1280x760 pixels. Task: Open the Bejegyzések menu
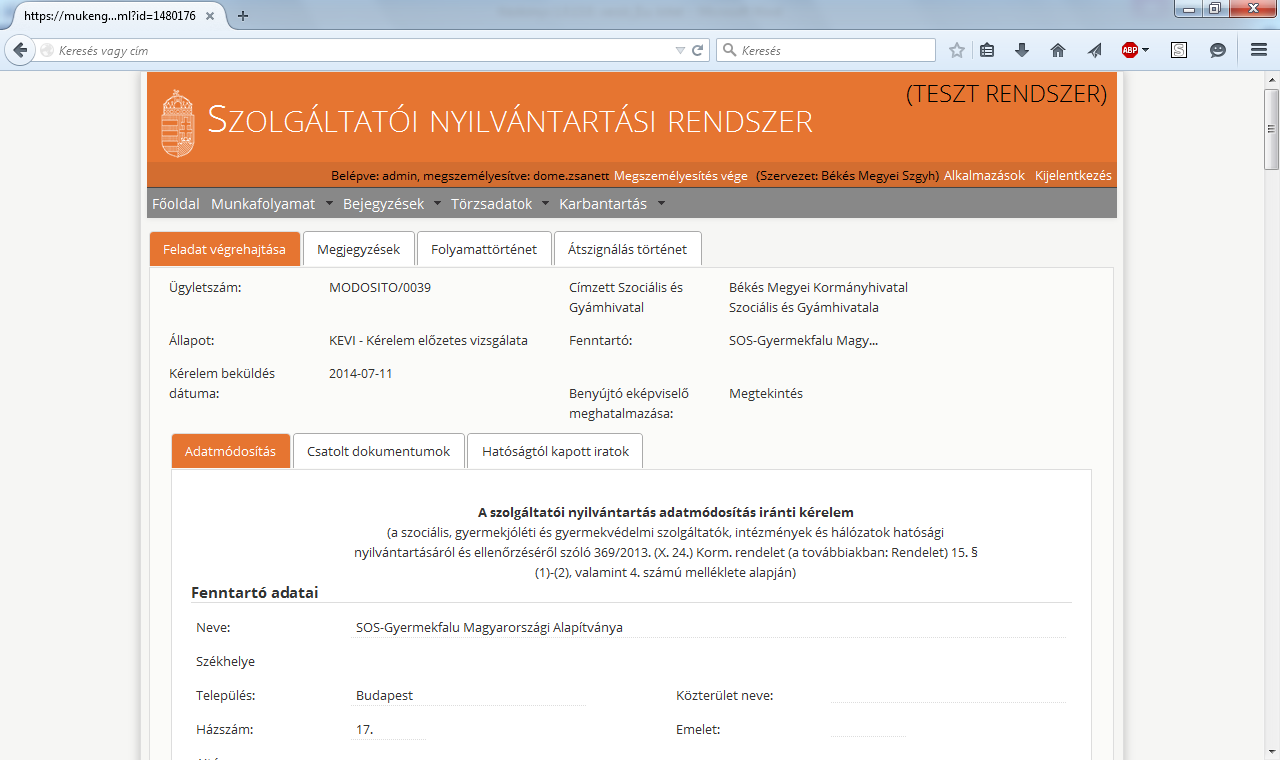tap(383, 204)
